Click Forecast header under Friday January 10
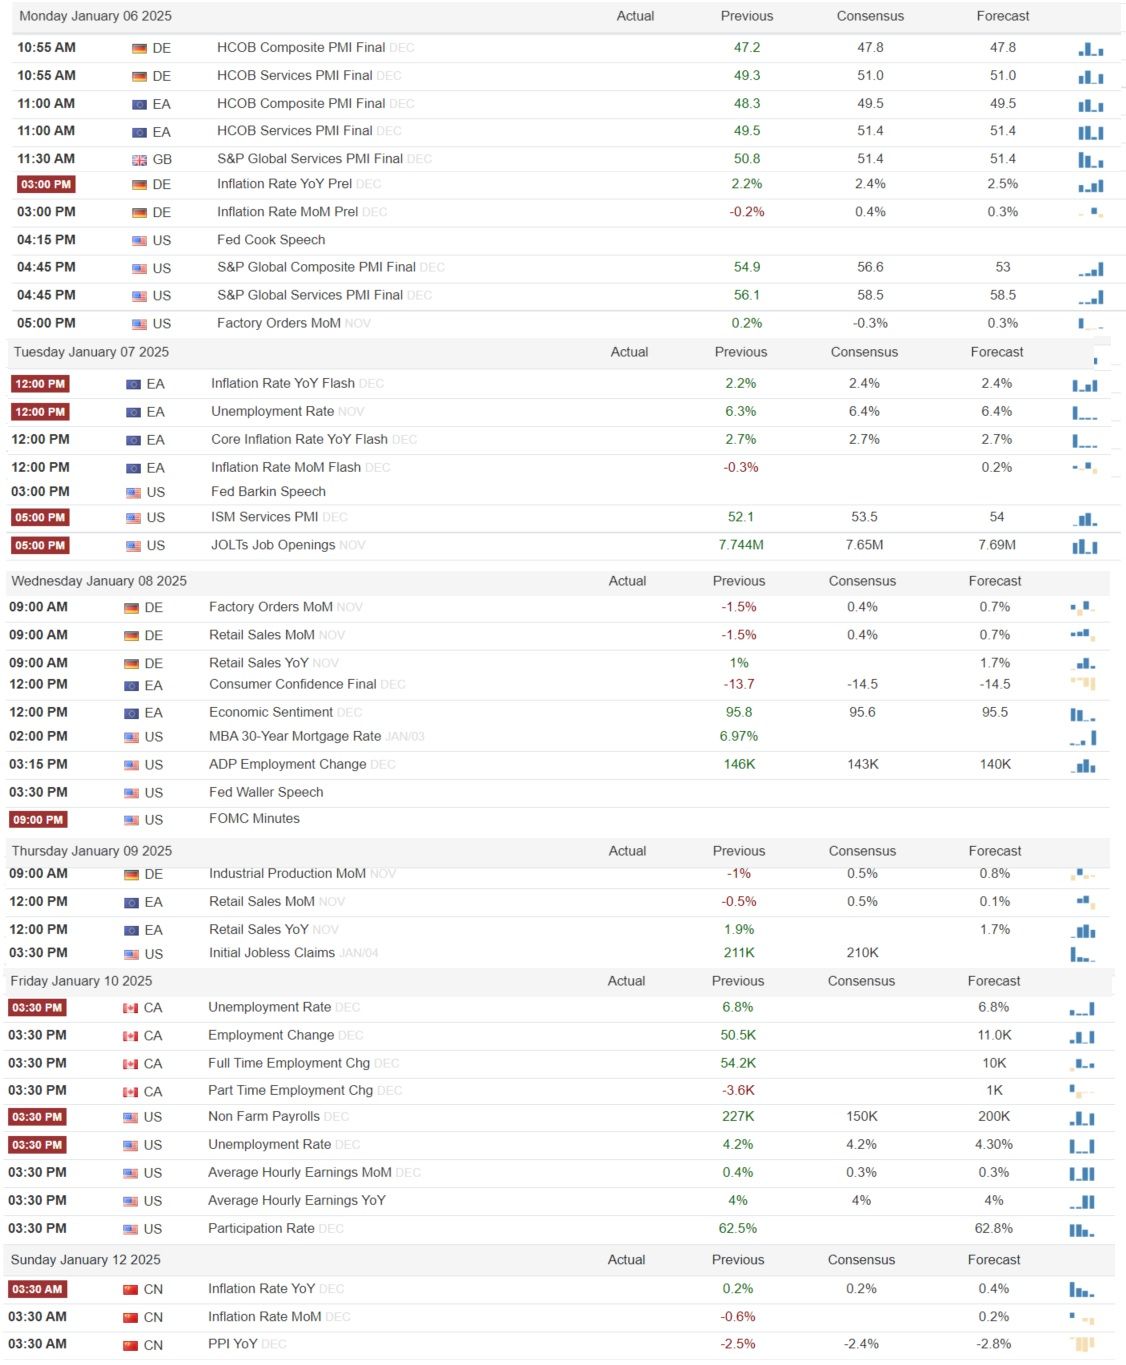1126x1365 pixels. pos(994,981)
